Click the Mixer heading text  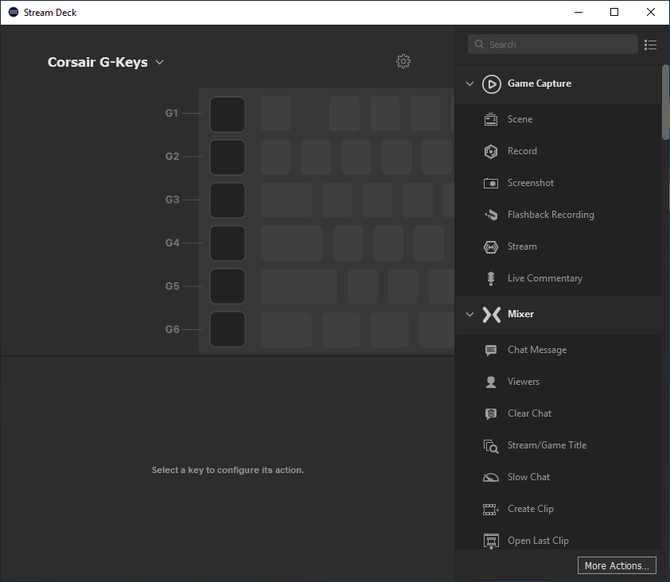[520, 314]
